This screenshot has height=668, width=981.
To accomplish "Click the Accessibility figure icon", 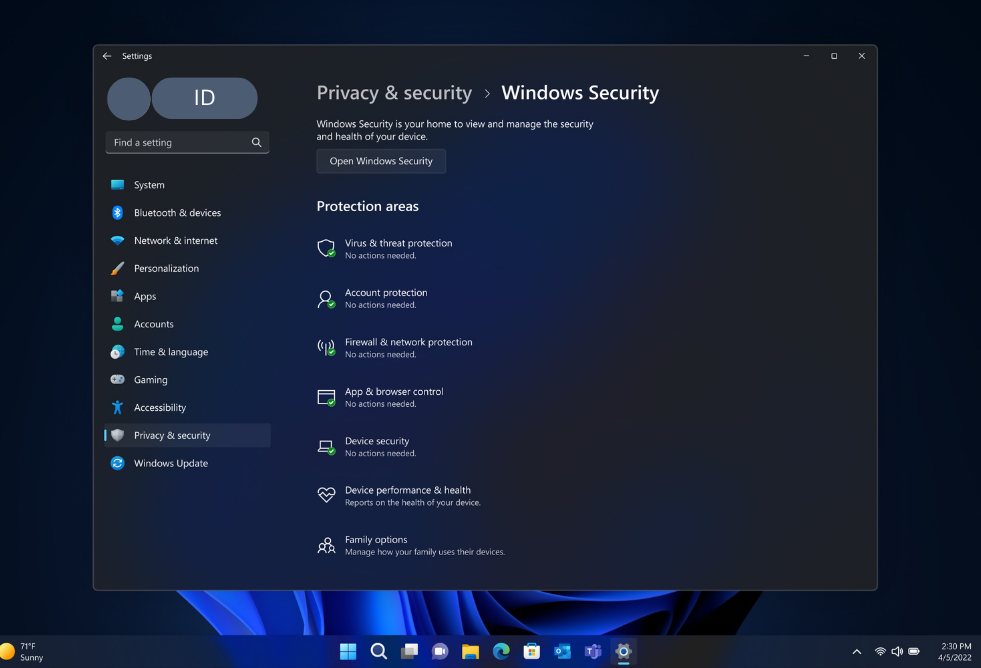I will [117, 407].
